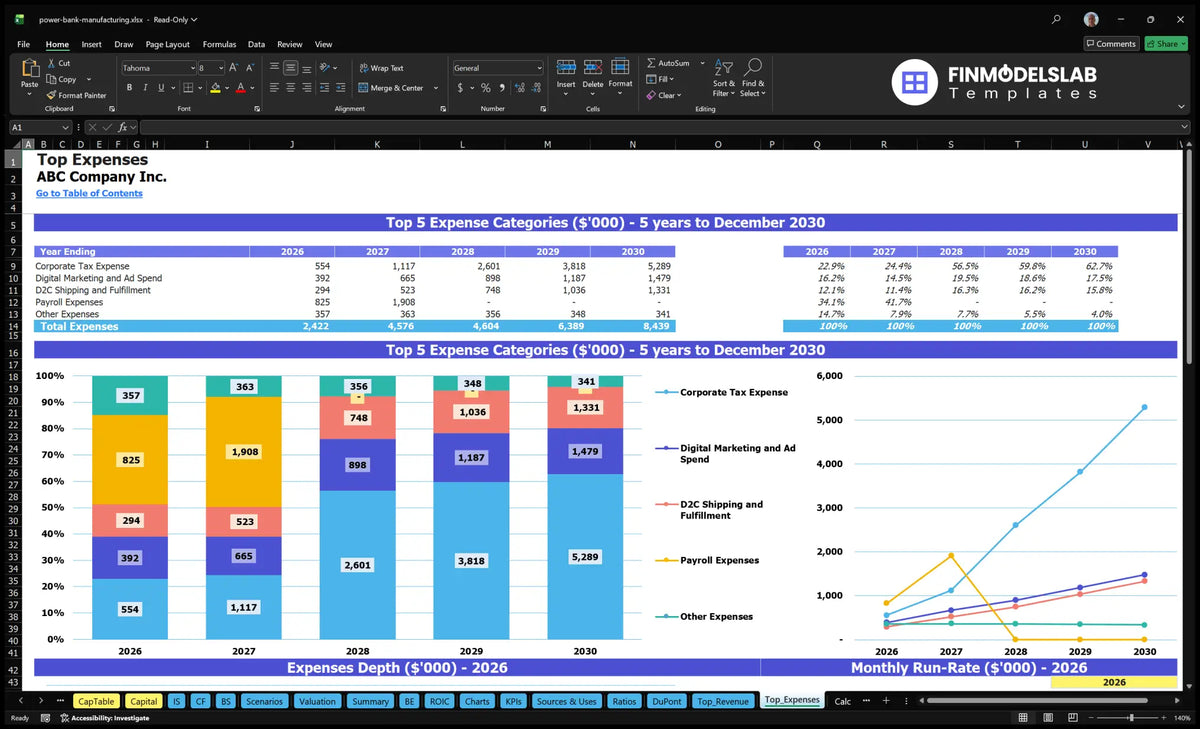Viewport: 1200px width, 729px height.
Task: Open the Top_Revenue sheet tab
Action: coord(723,701)
